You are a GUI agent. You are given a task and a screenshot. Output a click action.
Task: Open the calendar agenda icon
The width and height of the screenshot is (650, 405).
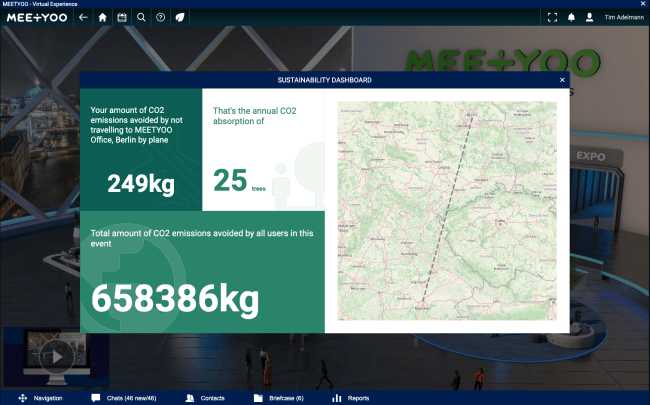coord(122,17)
